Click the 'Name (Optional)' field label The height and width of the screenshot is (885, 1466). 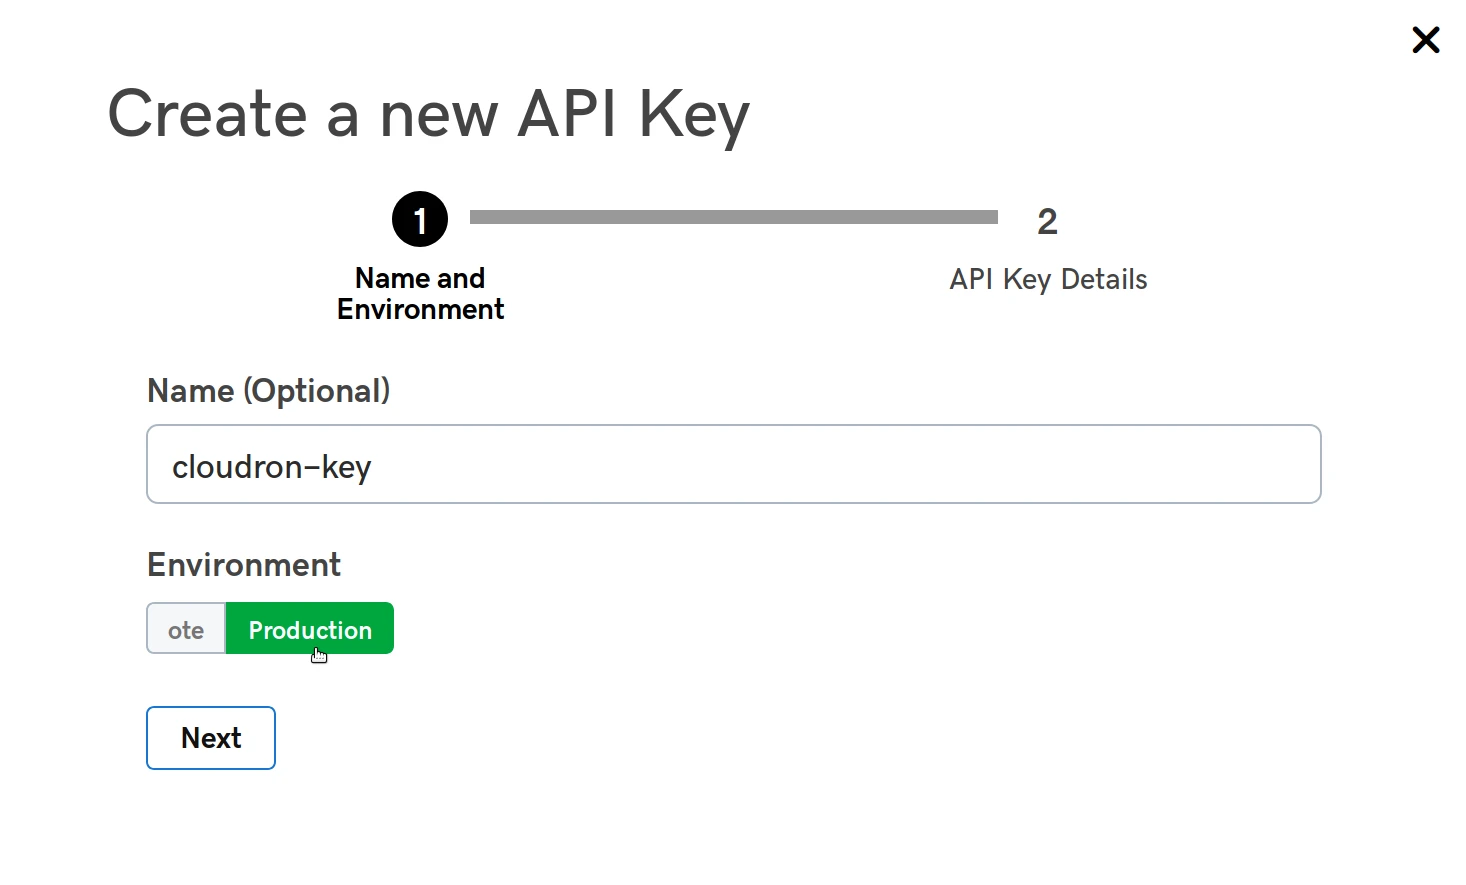[268, 391]
